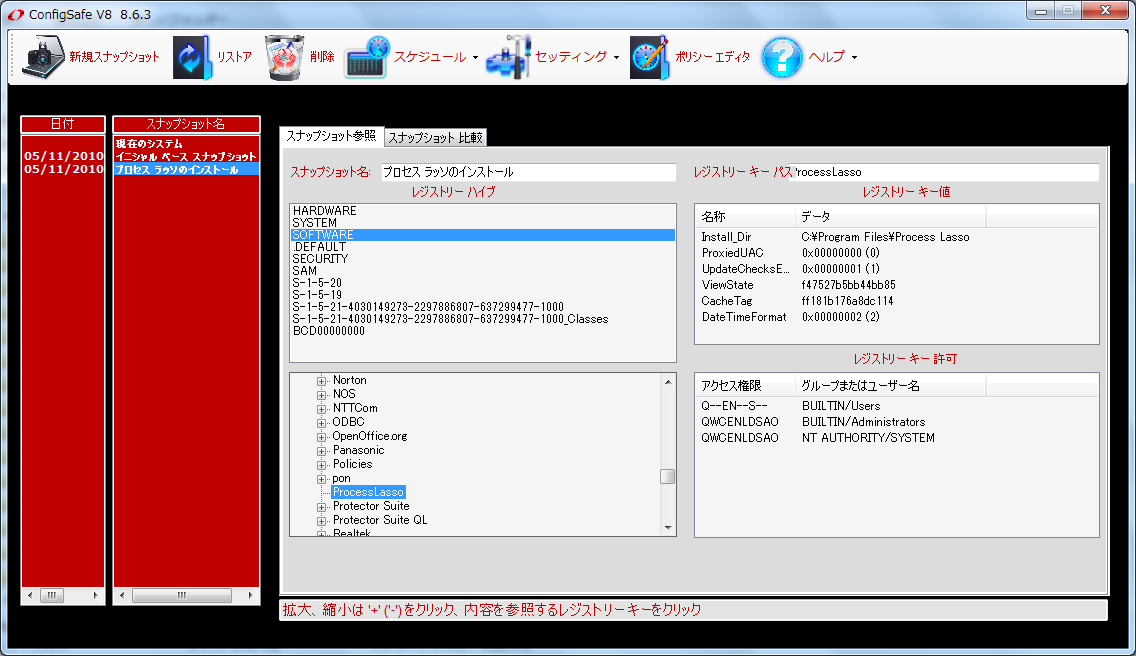Screen dimensions: 1136x656
Task: Select the スナップショット参照 tab
Action: tap(330, 136)
